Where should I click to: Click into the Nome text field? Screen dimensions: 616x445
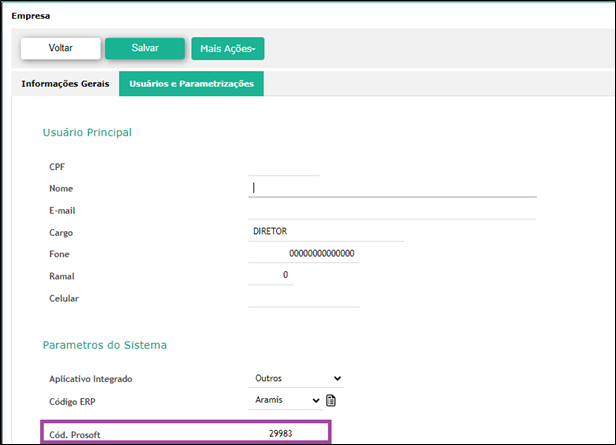[x=392, y=189]
